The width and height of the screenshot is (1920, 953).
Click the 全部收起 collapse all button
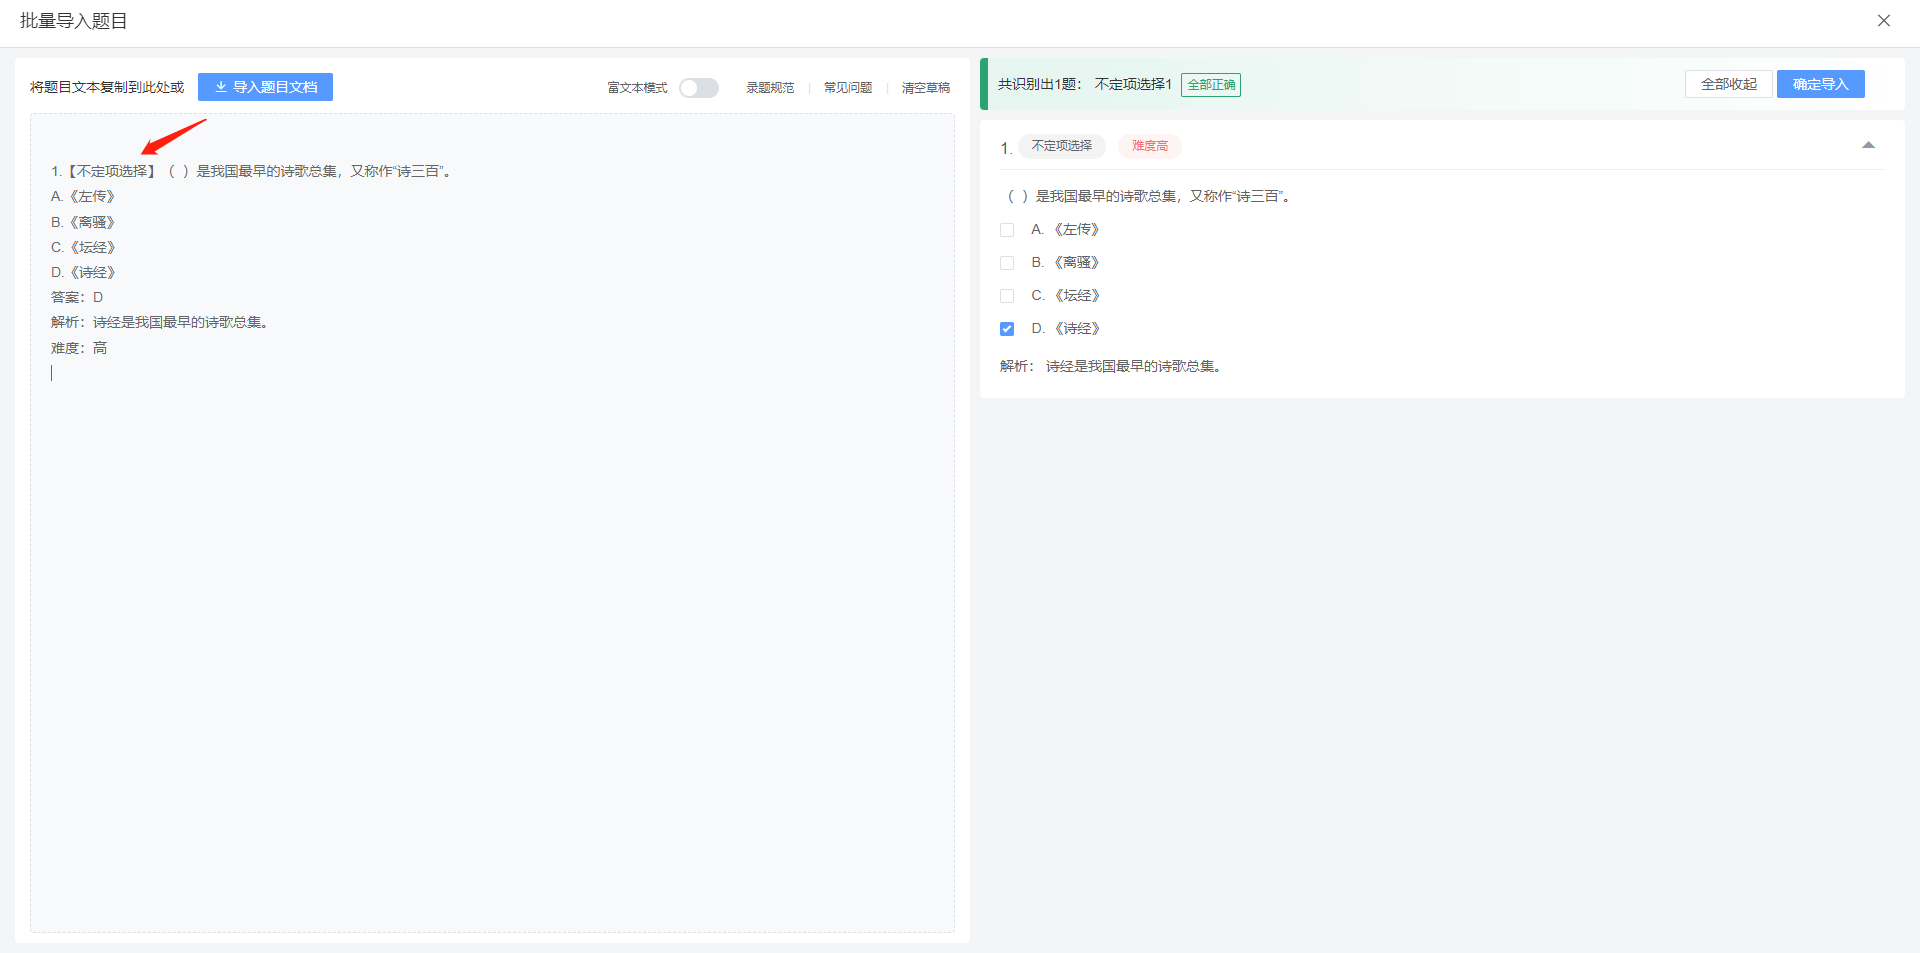tap(1728, 84)
